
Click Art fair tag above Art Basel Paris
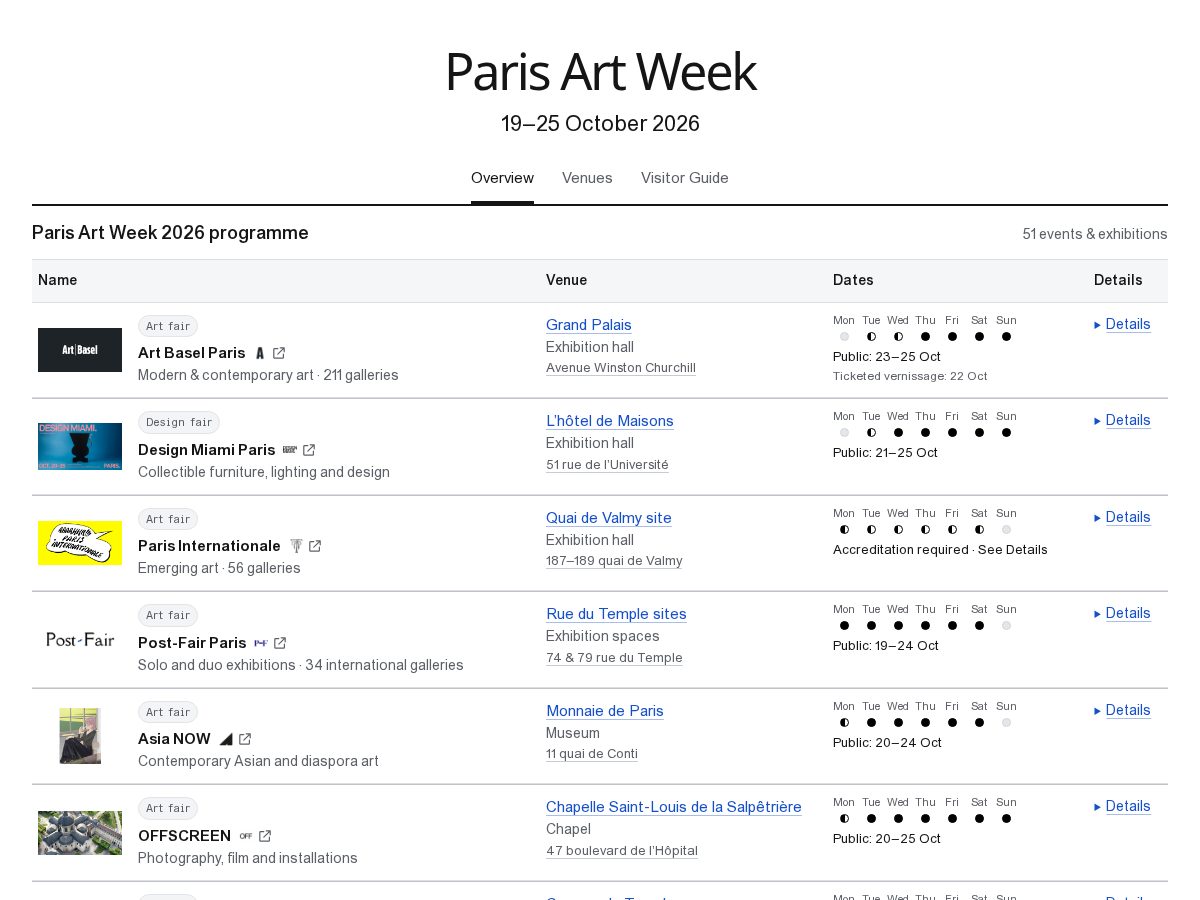tap(168, 326)
